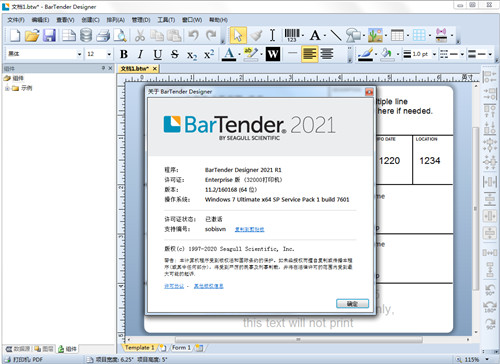
Task: Click the copy-to-clipboard link beside sobisvm
Action: pyautogui.click(x=249, y=229)
